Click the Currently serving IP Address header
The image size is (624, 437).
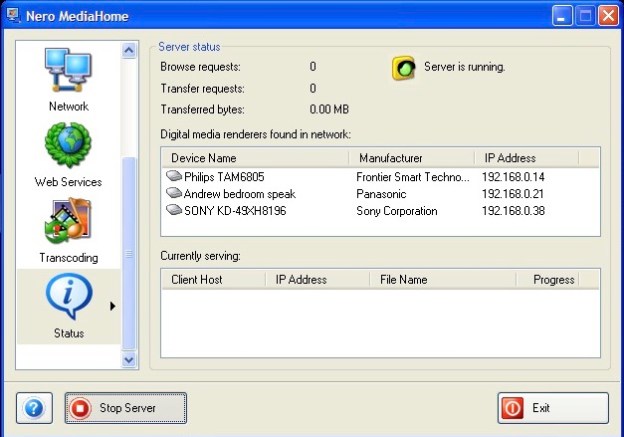318,279
